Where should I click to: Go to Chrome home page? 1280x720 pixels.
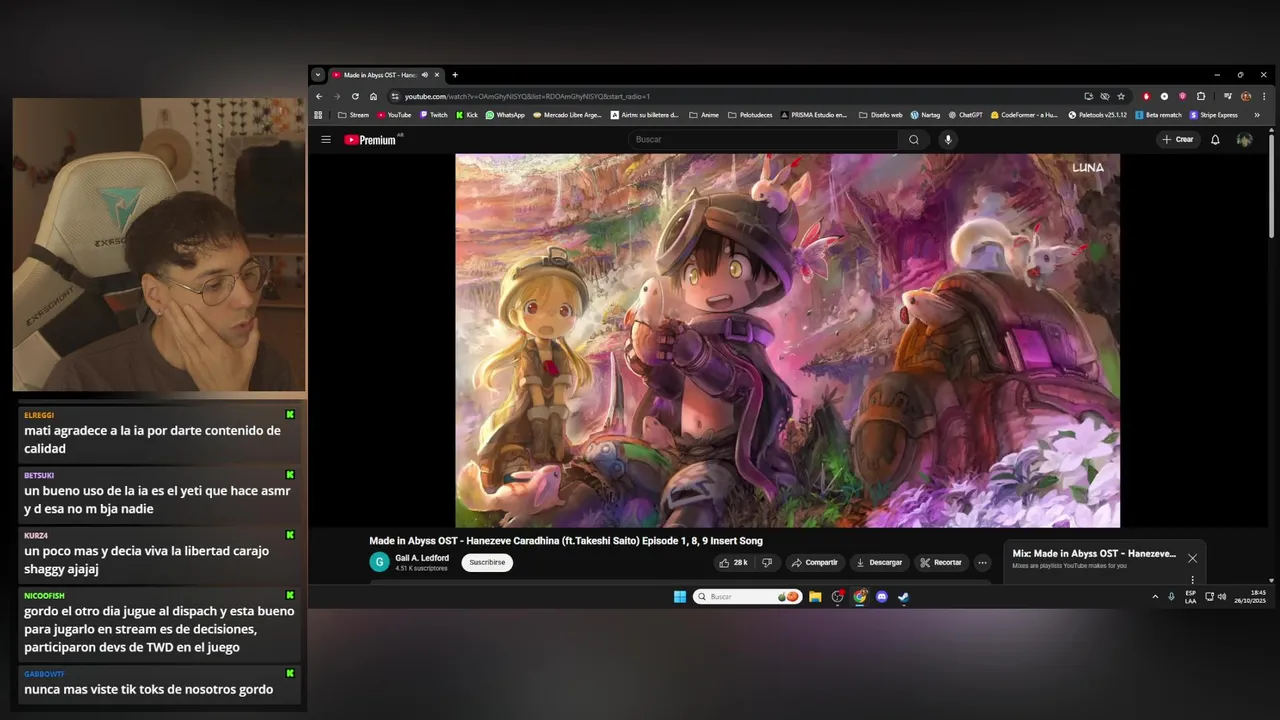click(x=373, y=96)
